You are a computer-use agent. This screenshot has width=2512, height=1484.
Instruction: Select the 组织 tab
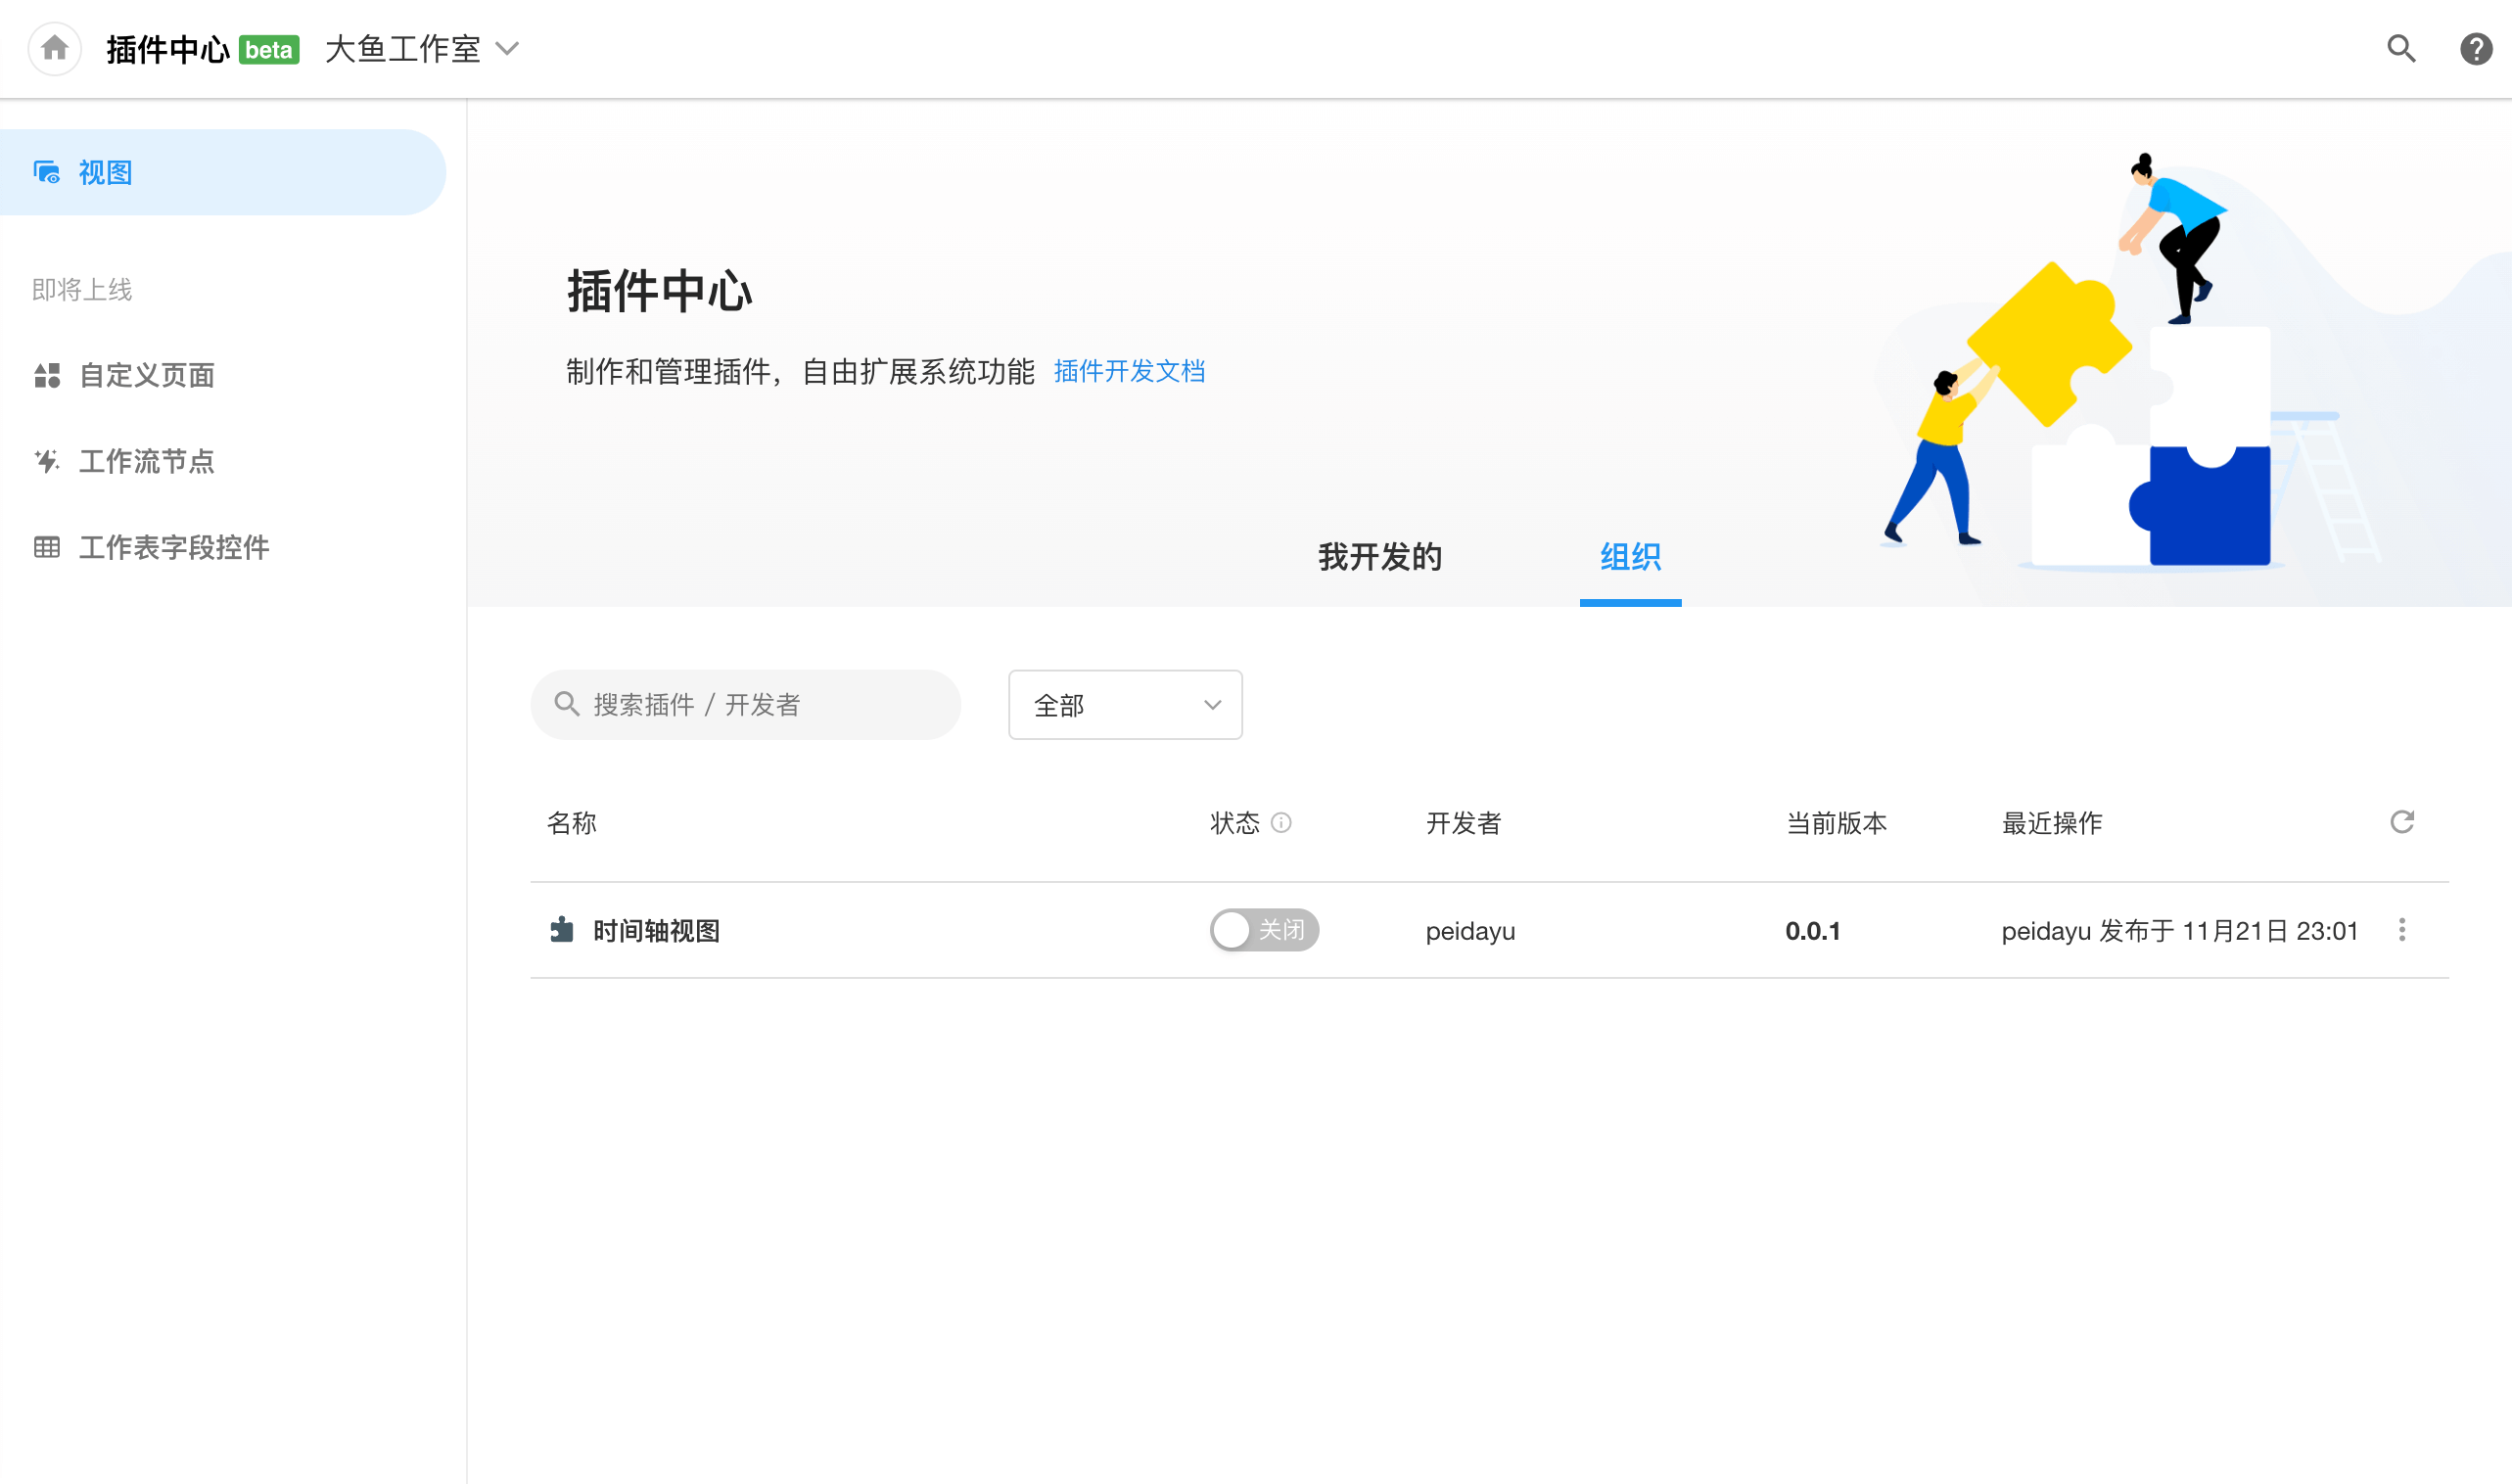pyautogui.click(x=1630, y=557)
